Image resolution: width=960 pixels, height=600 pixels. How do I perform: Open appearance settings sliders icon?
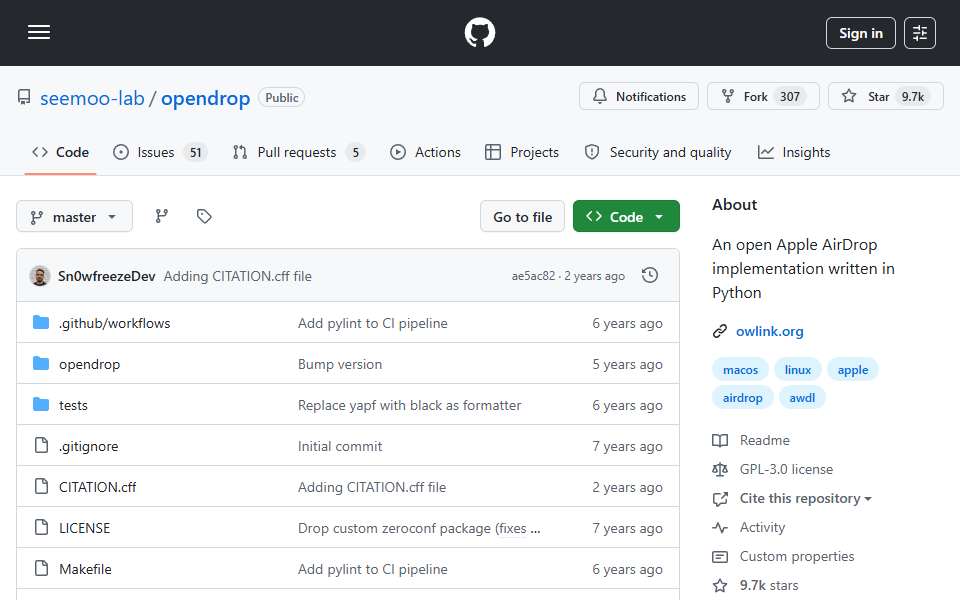920,33
